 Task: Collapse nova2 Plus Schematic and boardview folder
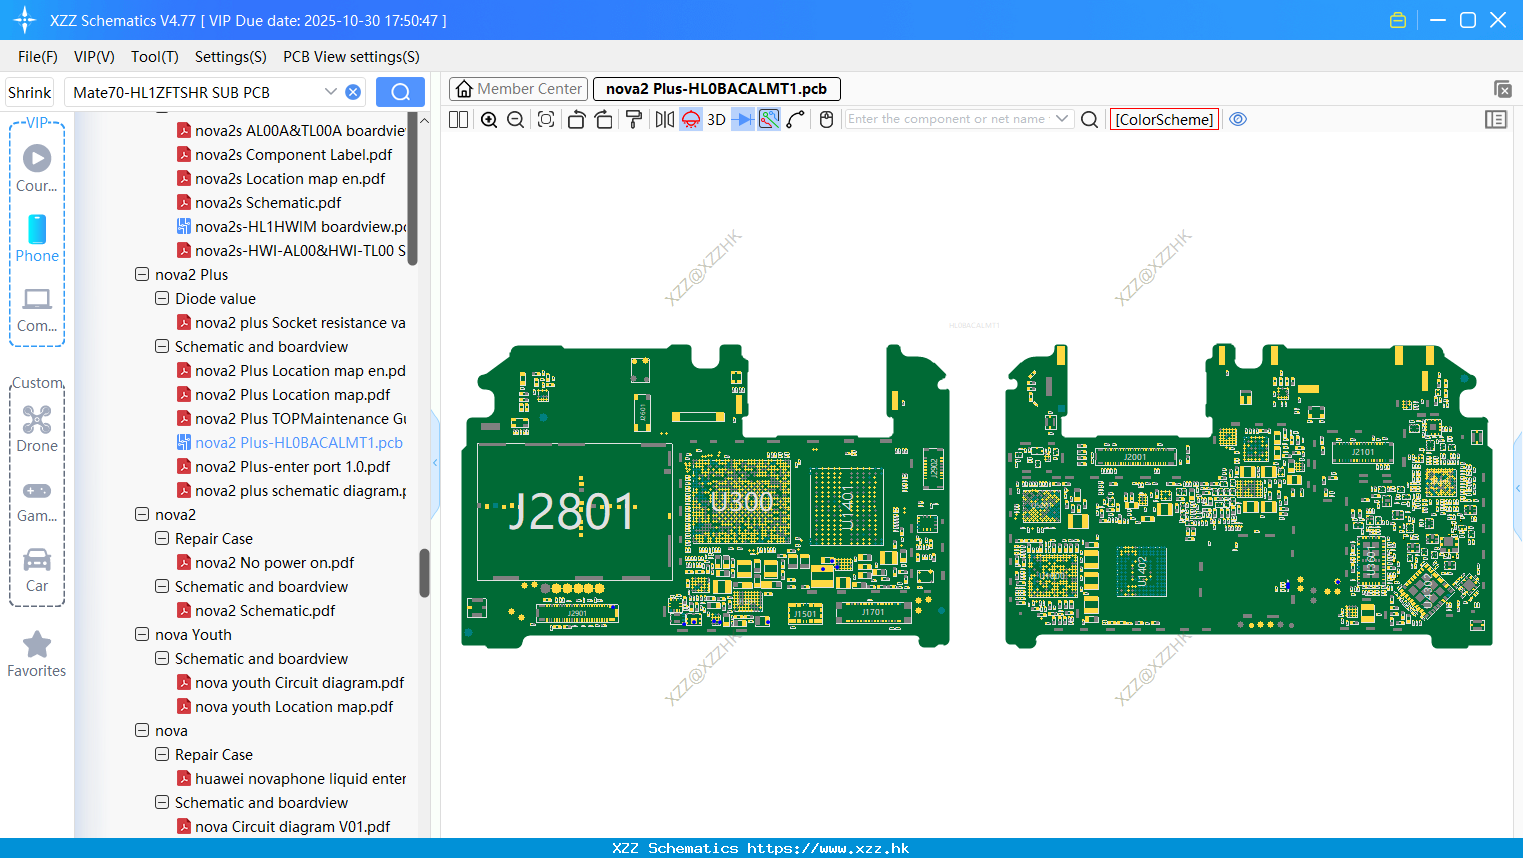(x=162, y=346)
